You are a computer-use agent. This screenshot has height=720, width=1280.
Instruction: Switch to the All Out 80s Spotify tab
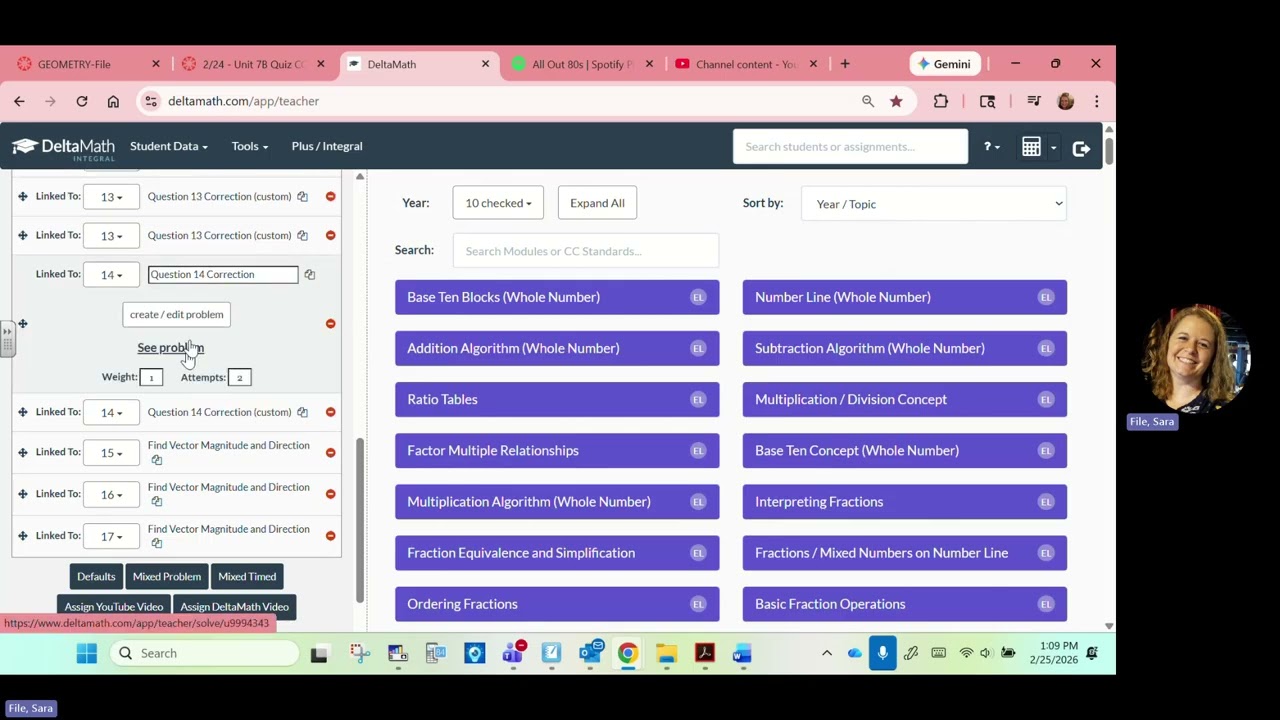(x=583, y=64)
